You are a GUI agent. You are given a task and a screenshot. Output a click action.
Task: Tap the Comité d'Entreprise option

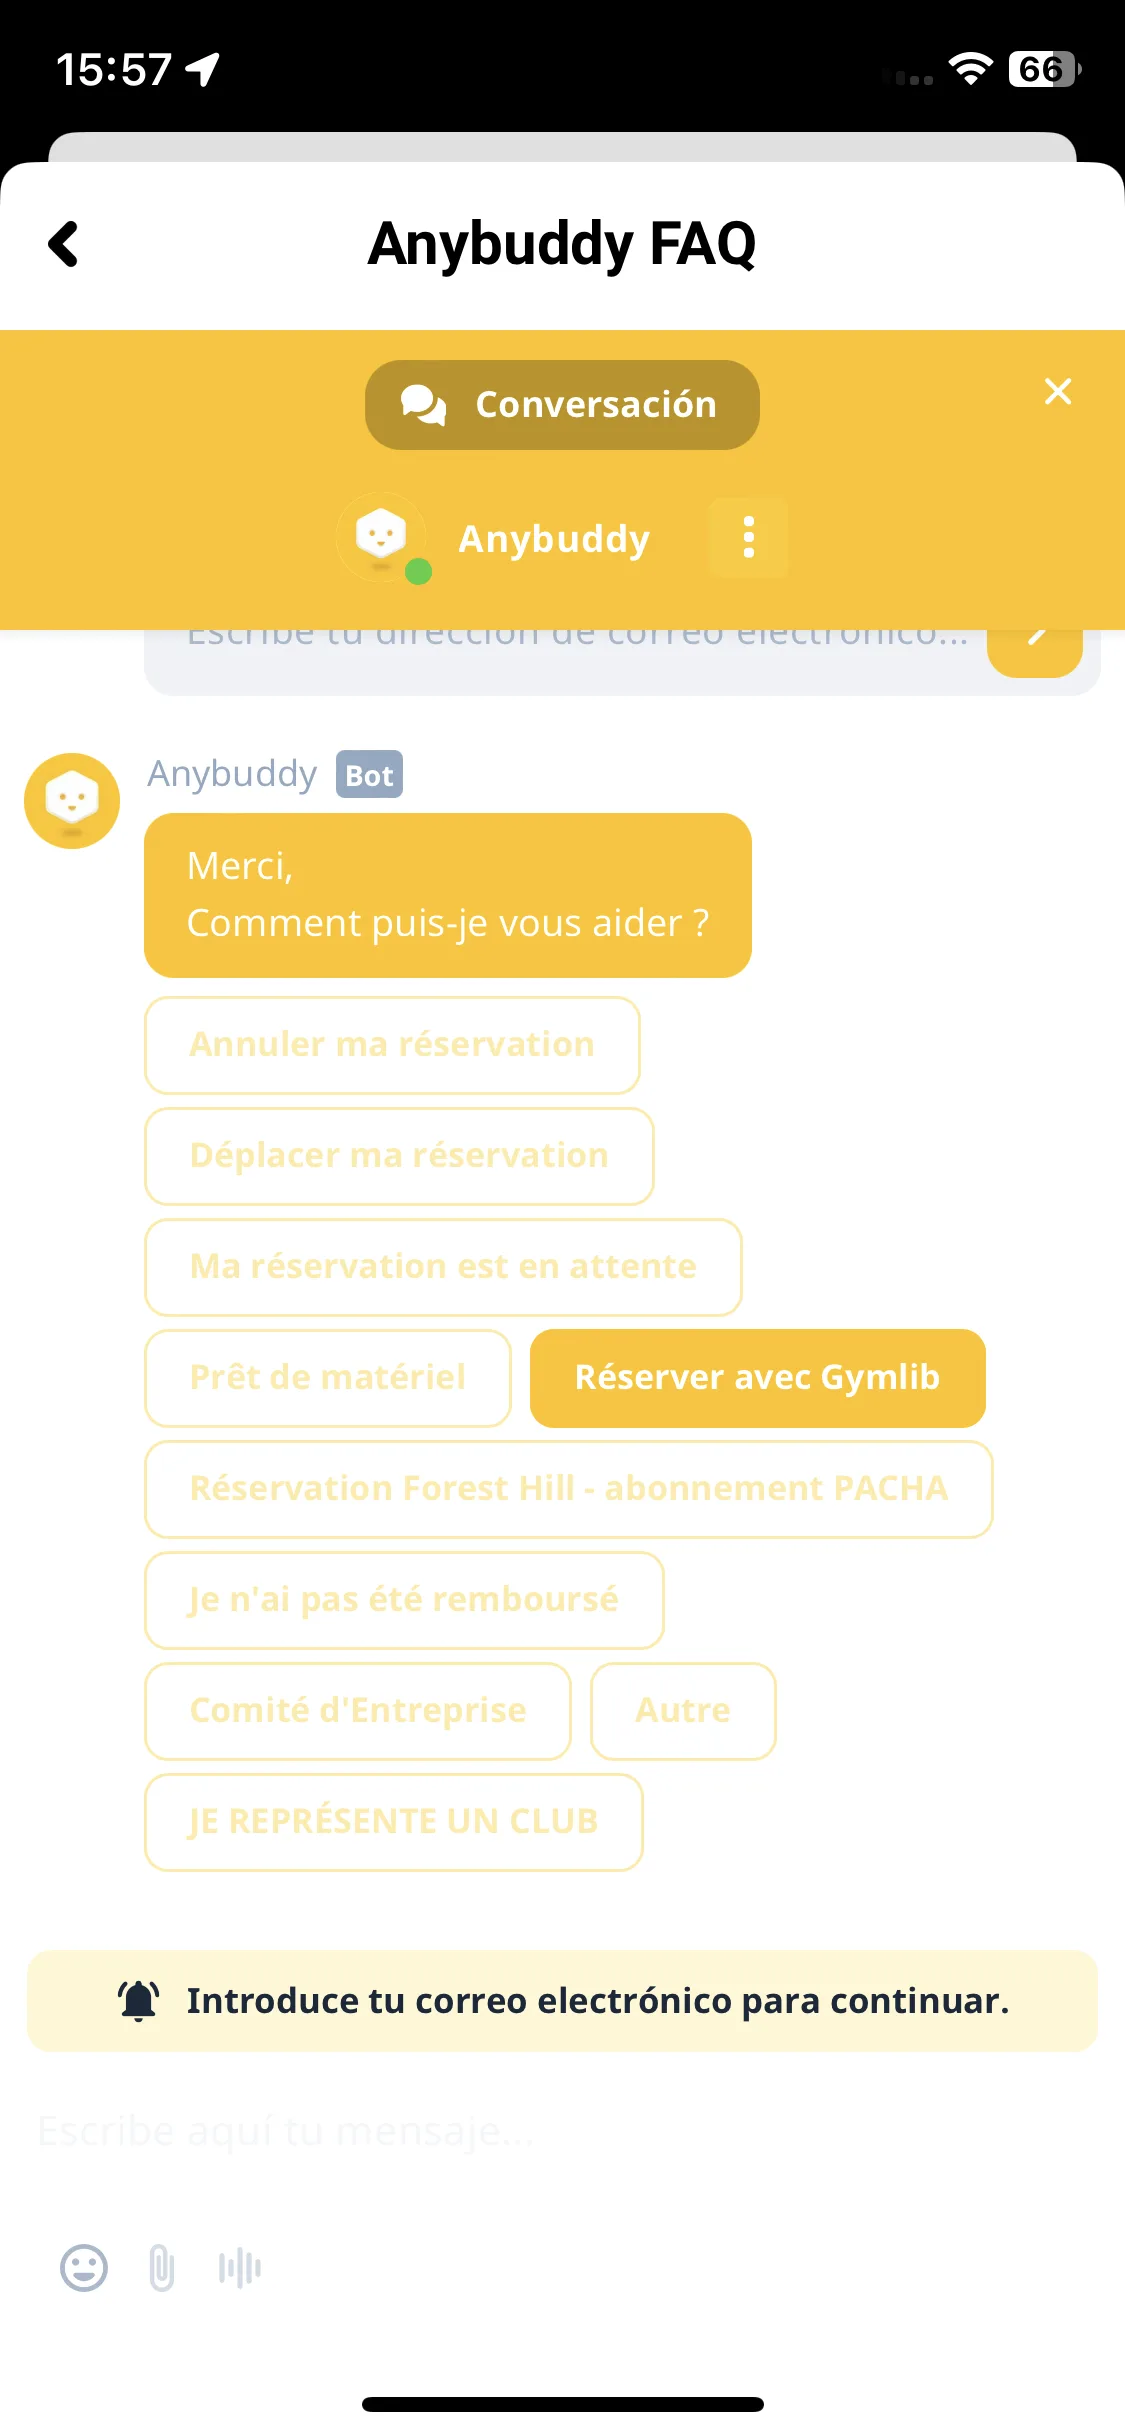[x=358, y=1711]
